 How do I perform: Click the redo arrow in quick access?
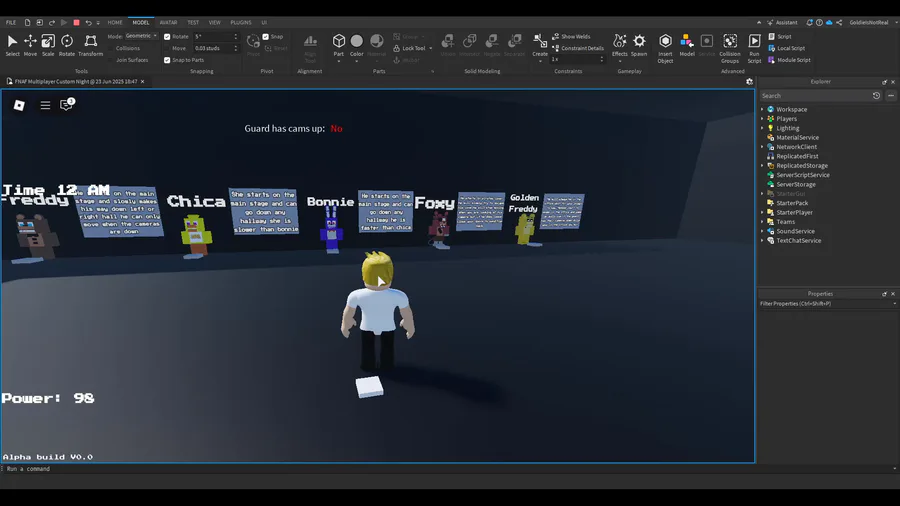tap(52, 22)
